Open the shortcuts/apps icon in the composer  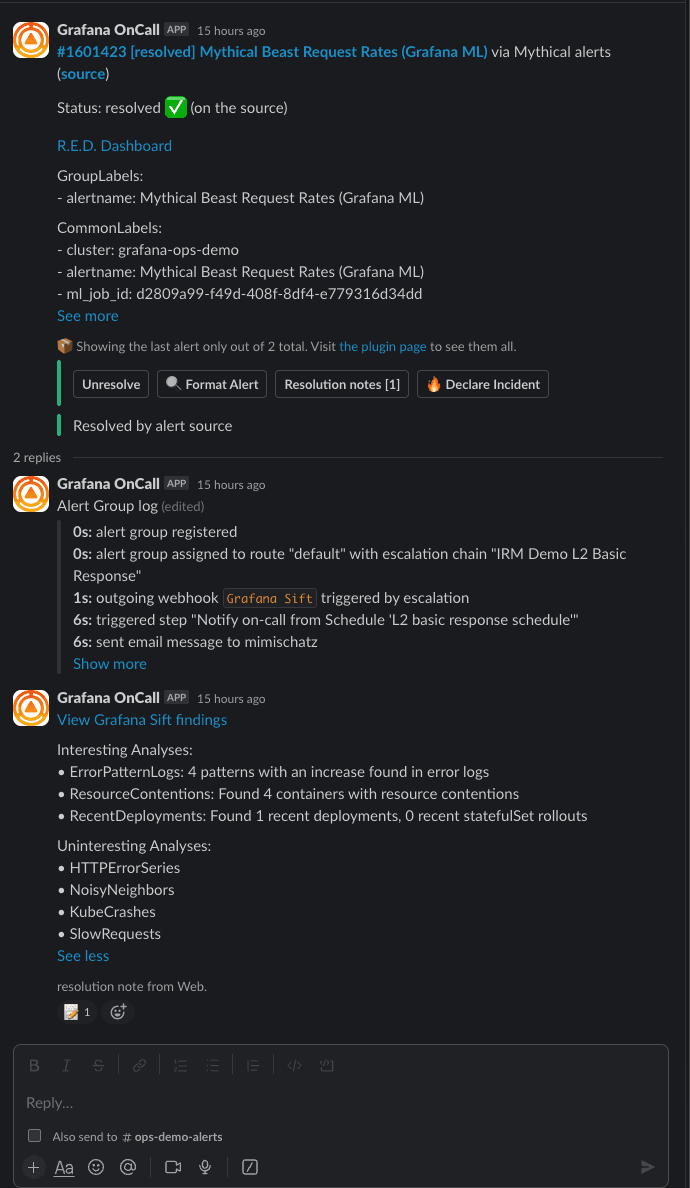pos(249,1166)
